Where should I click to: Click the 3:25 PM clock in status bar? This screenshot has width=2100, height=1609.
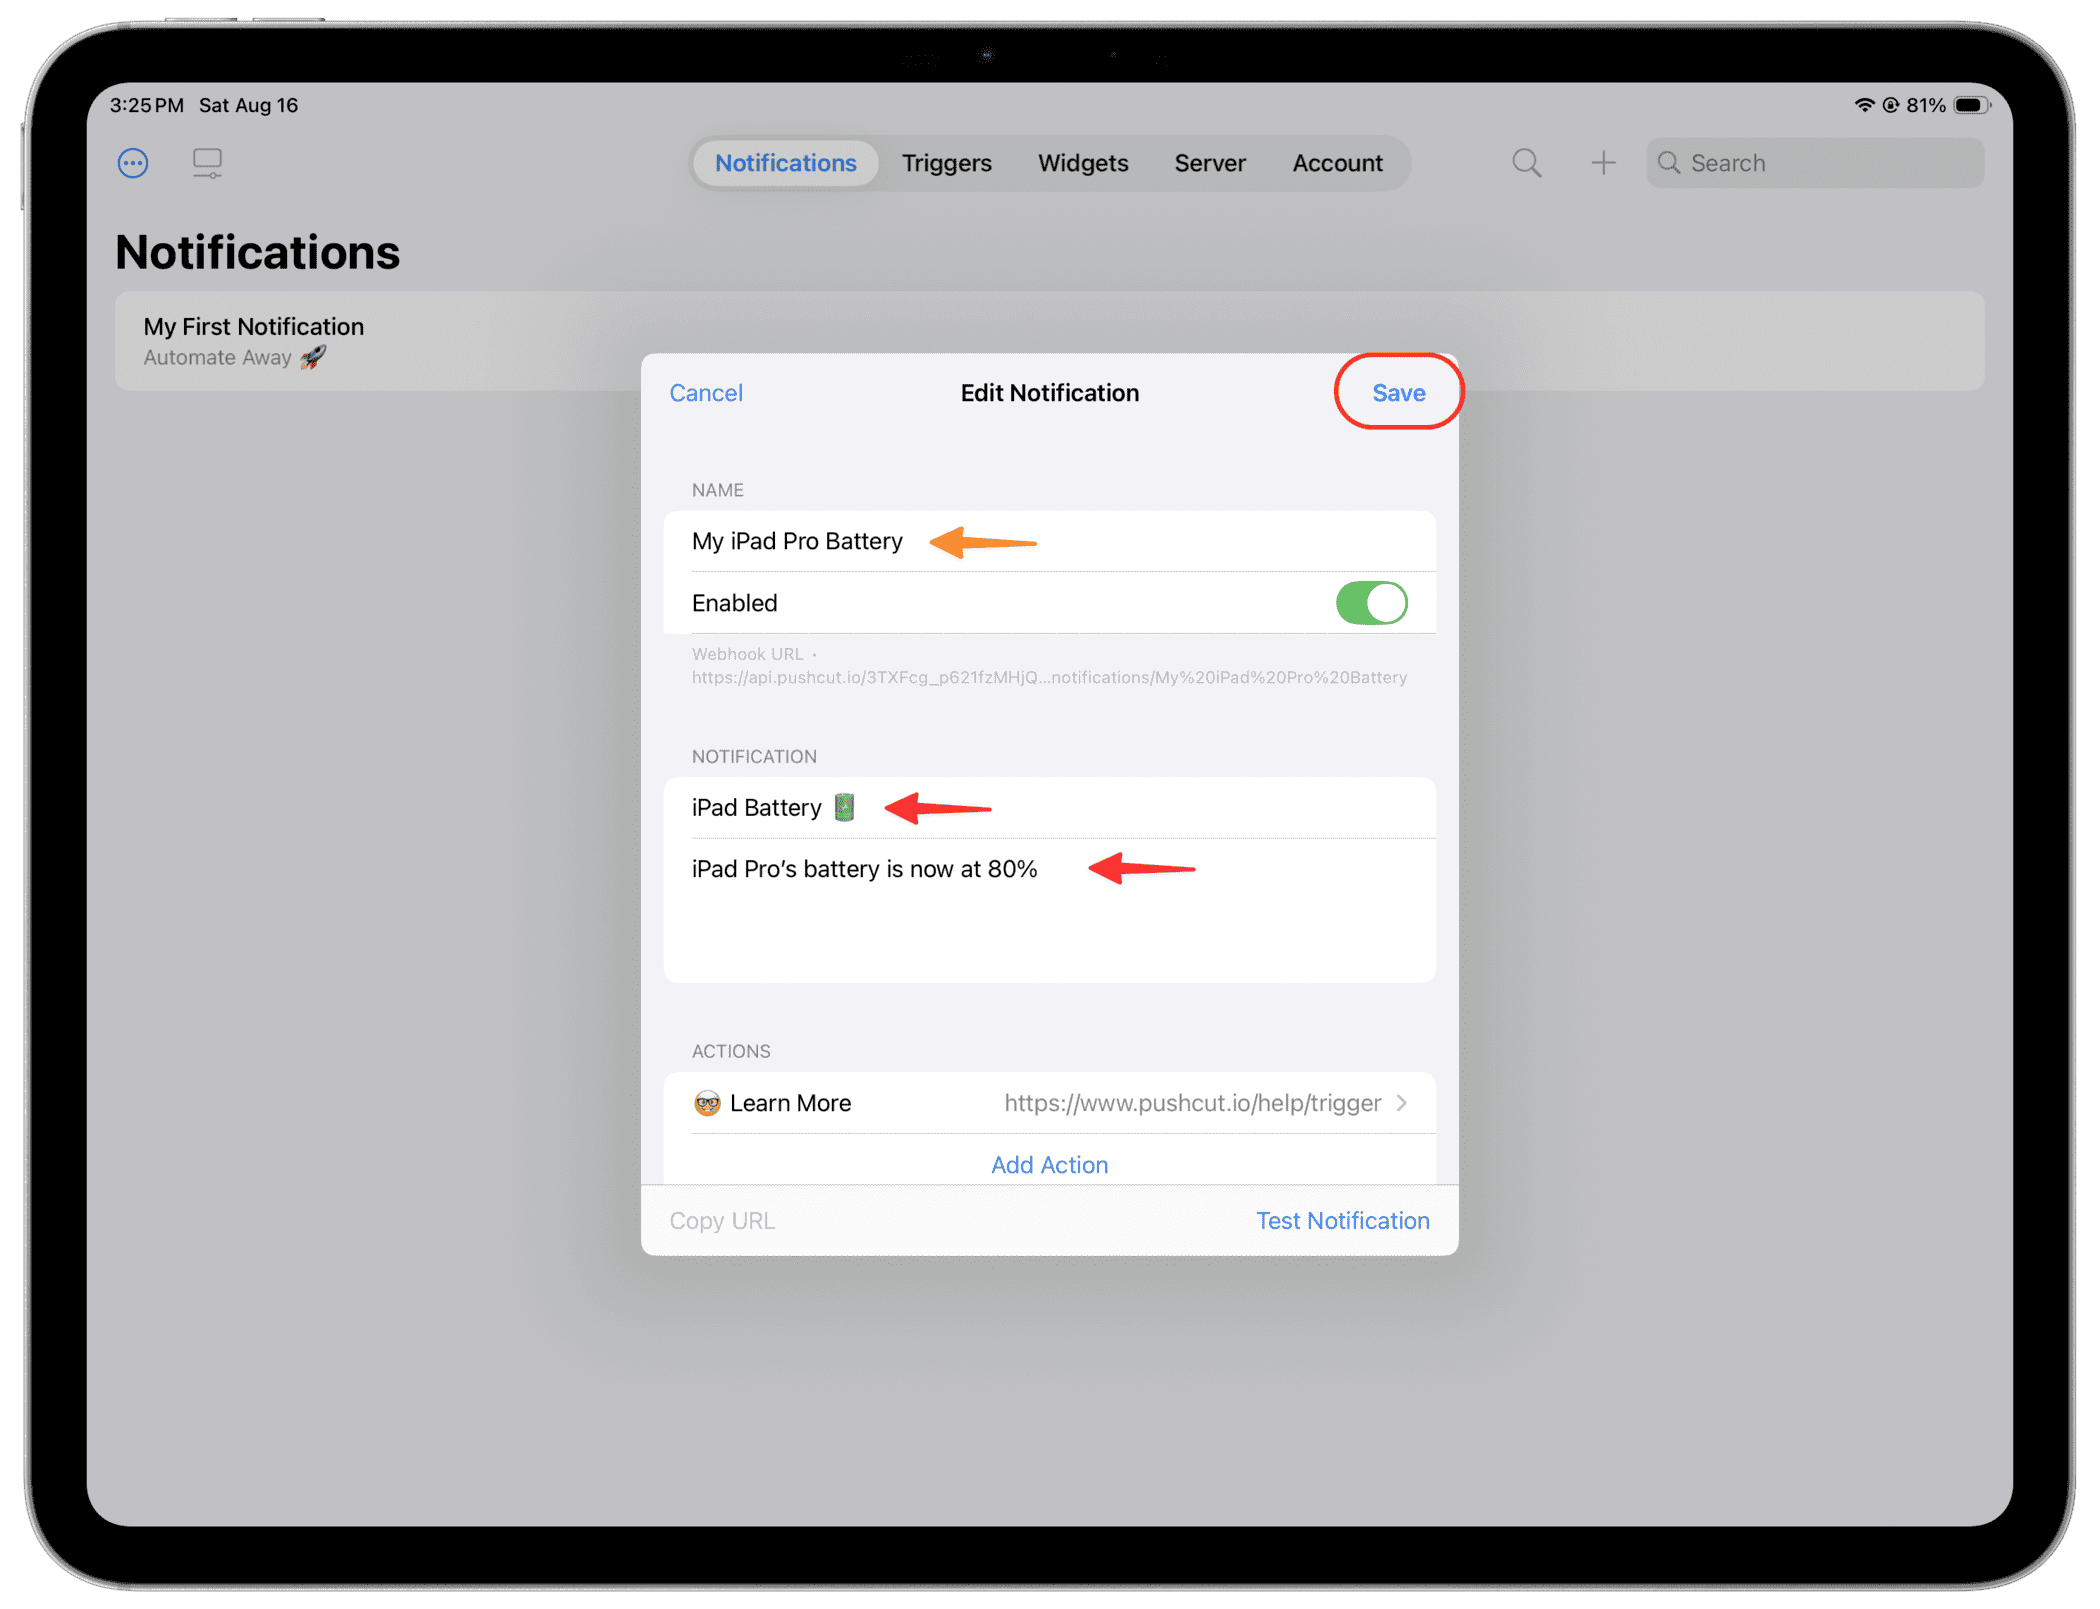click(x=146, y=105)
